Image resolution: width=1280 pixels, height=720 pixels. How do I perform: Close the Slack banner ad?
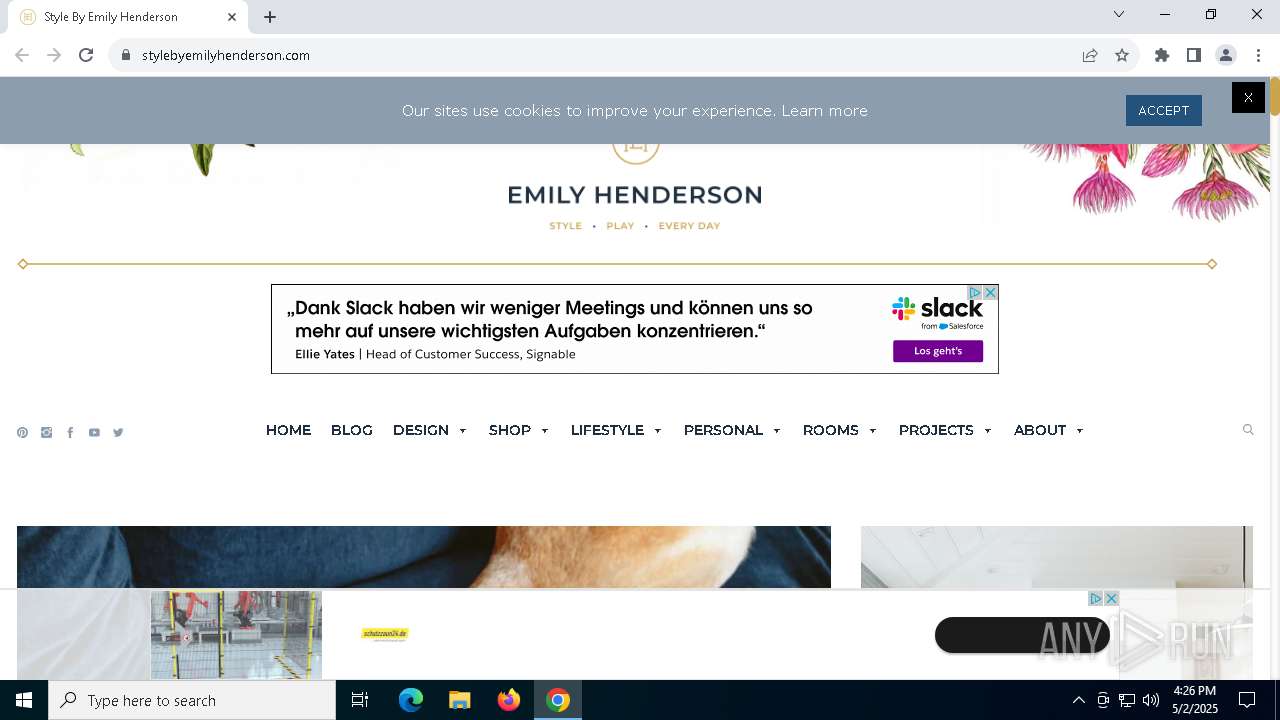coord(990,292)
